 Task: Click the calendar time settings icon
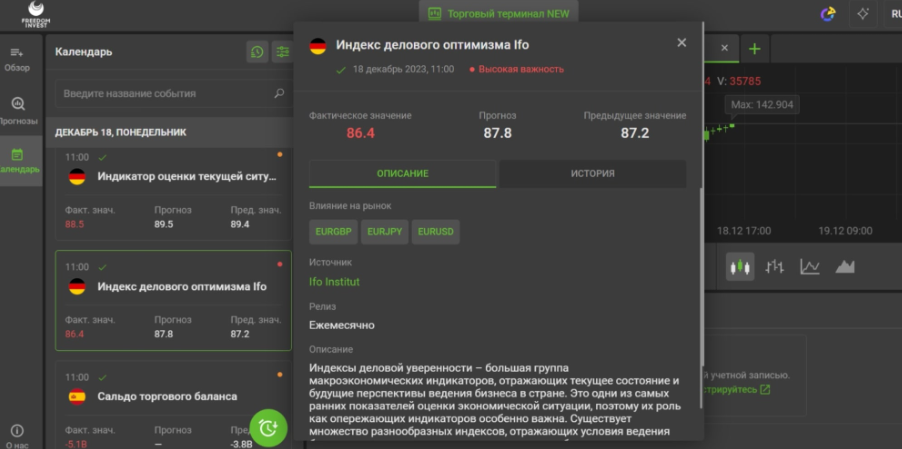[257, 52]
